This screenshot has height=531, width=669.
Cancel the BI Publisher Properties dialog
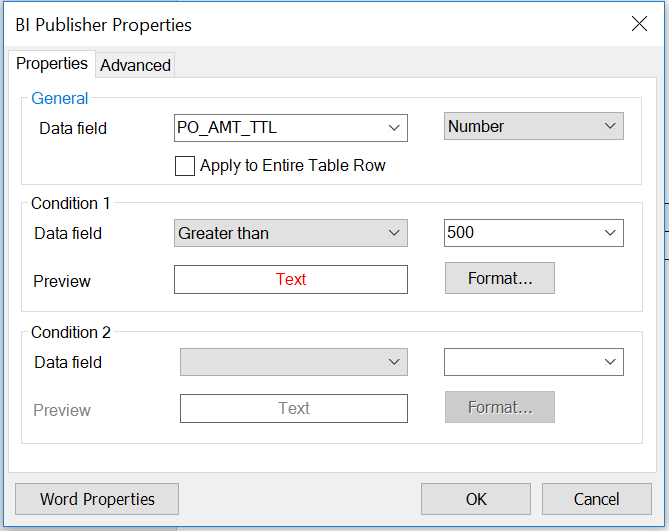pos(596,499)
